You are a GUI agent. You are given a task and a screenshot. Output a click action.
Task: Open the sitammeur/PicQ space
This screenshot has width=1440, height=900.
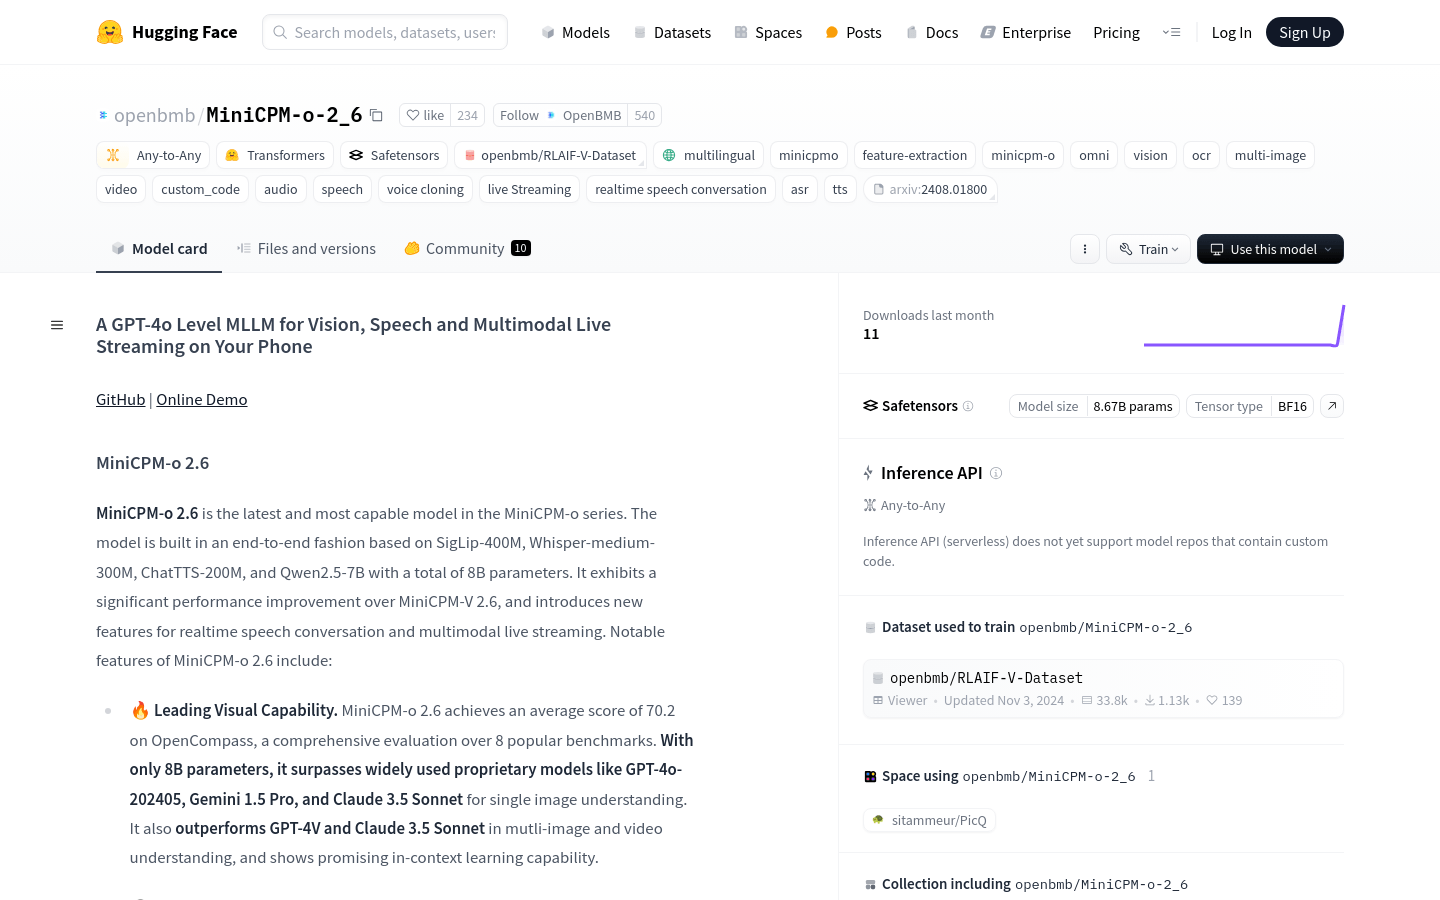[929, 820]
